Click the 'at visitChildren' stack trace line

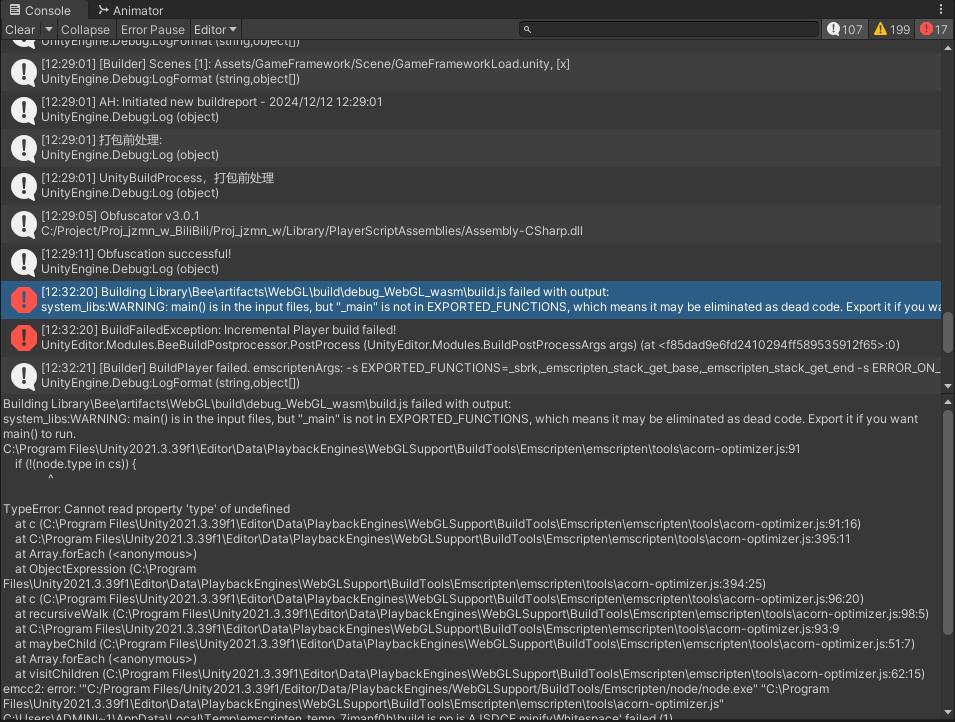coord(470,674)
